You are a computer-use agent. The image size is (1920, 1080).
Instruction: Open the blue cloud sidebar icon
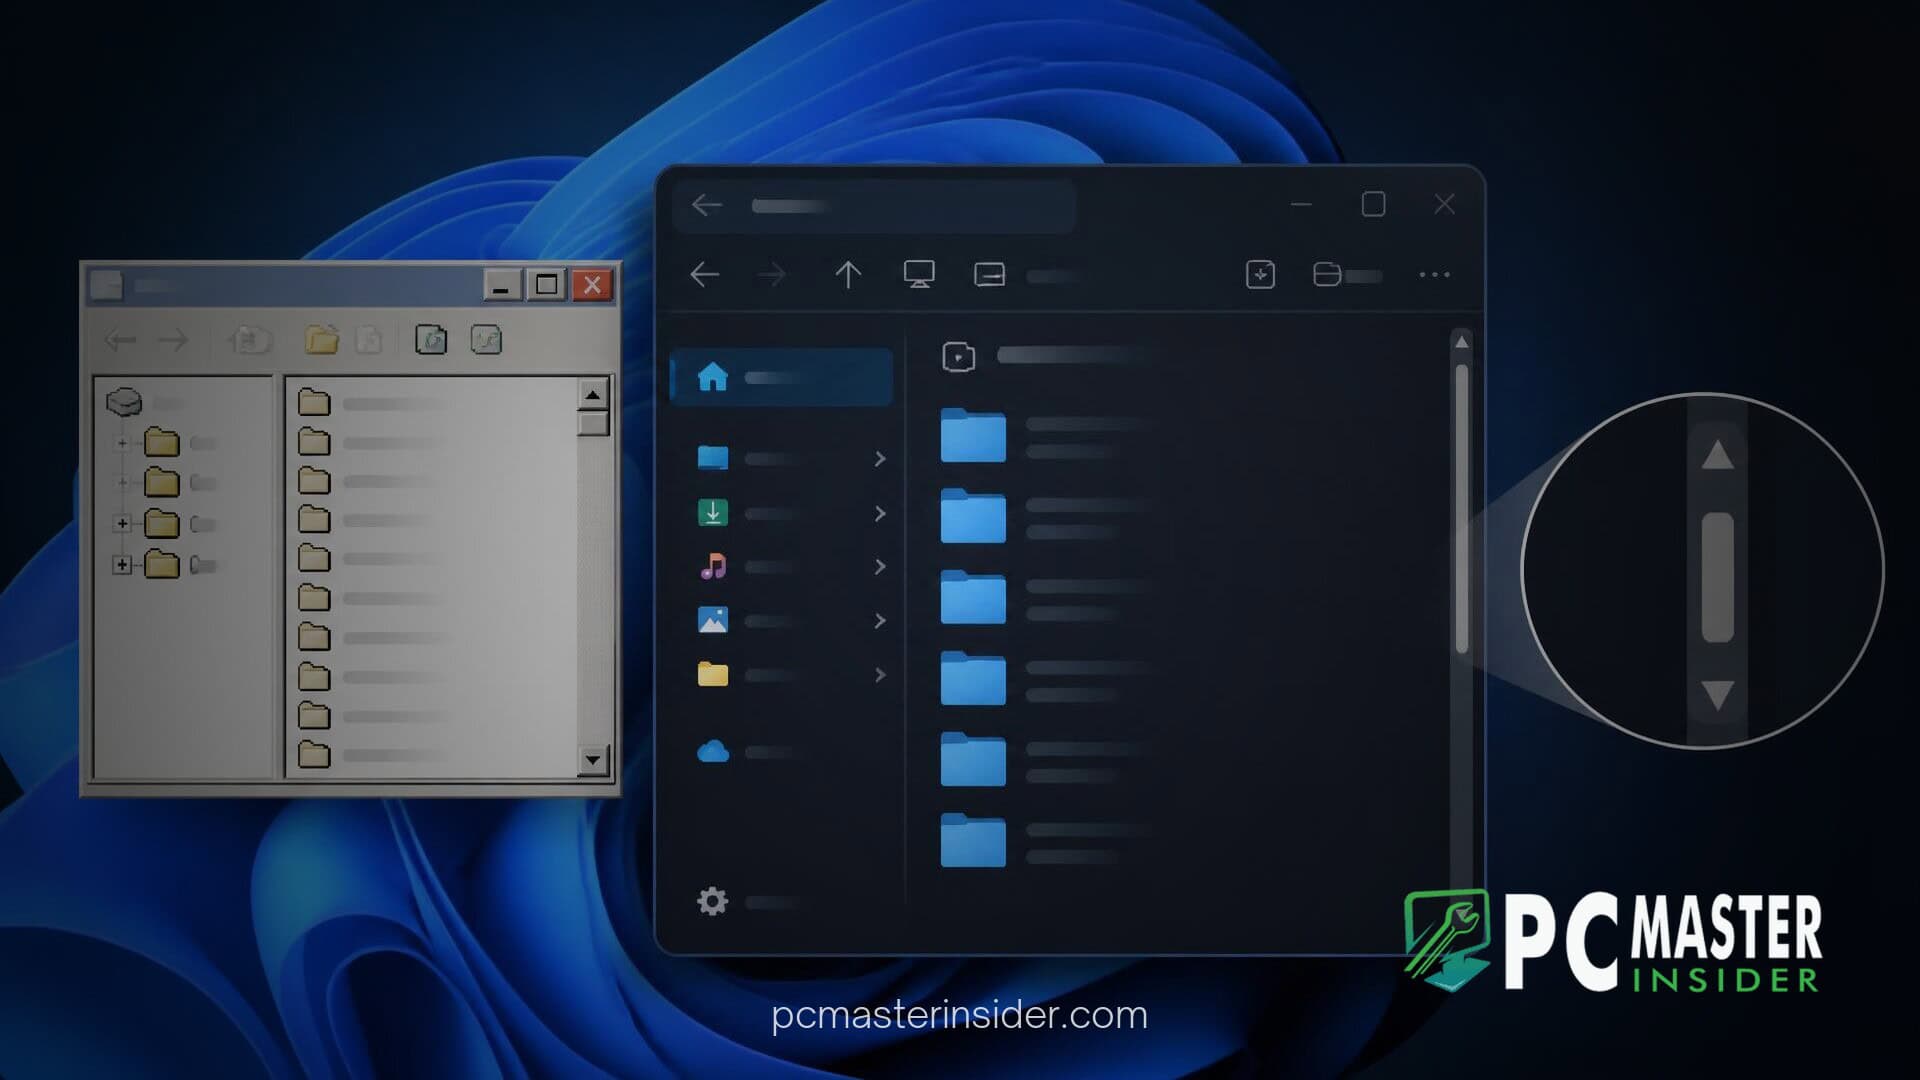(x=713, y=751)
